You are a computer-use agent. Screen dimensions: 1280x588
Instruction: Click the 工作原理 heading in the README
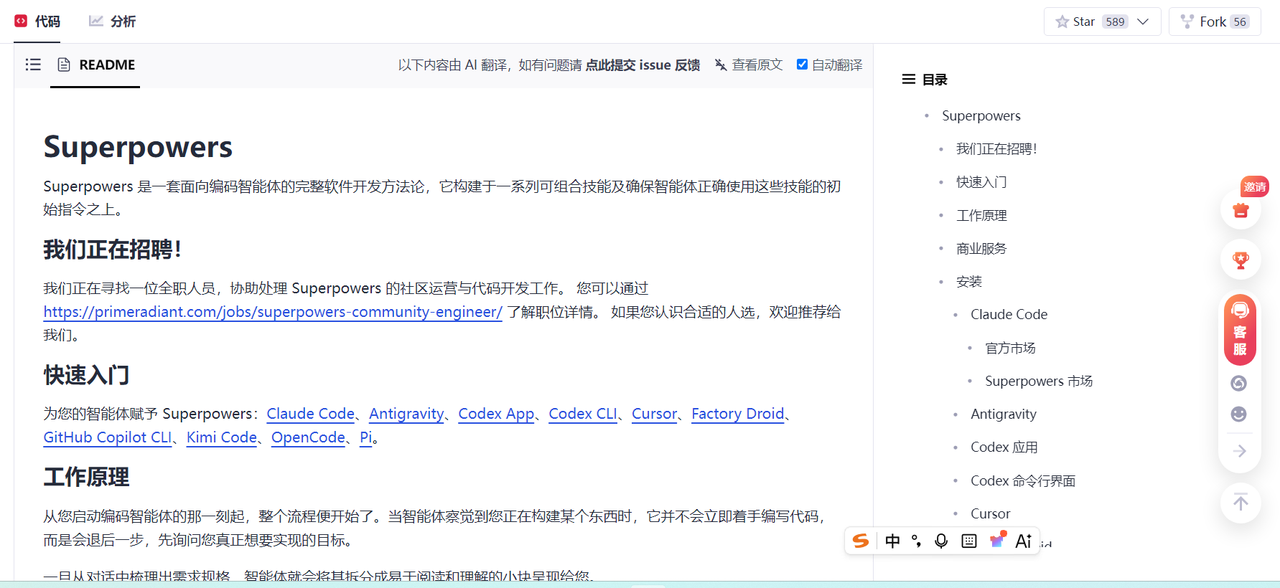click(x=86, y=477)
